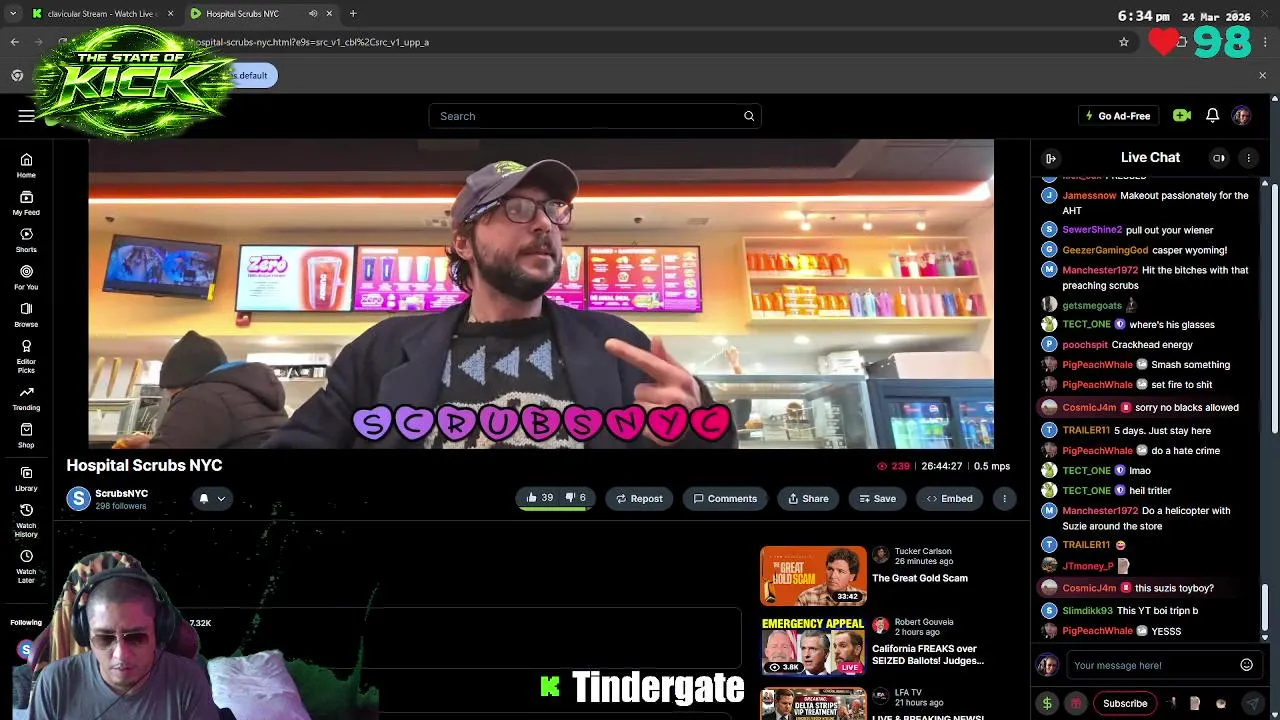The height and width of the screenshot is (720, 1280).
Task: Pop out the Live Chat window
Action: (x=1219, y=158)
